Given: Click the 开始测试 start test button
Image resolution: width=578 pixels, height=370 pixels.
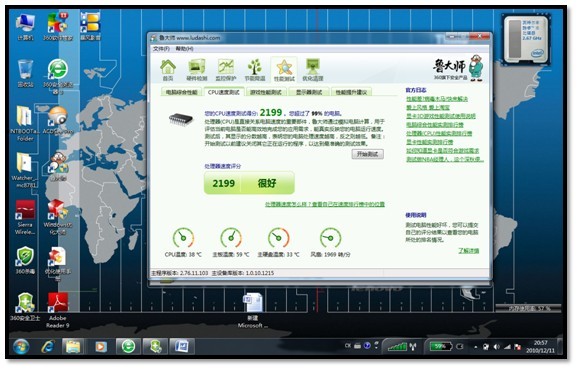Looking at the screenshot, I should (368, 154).
